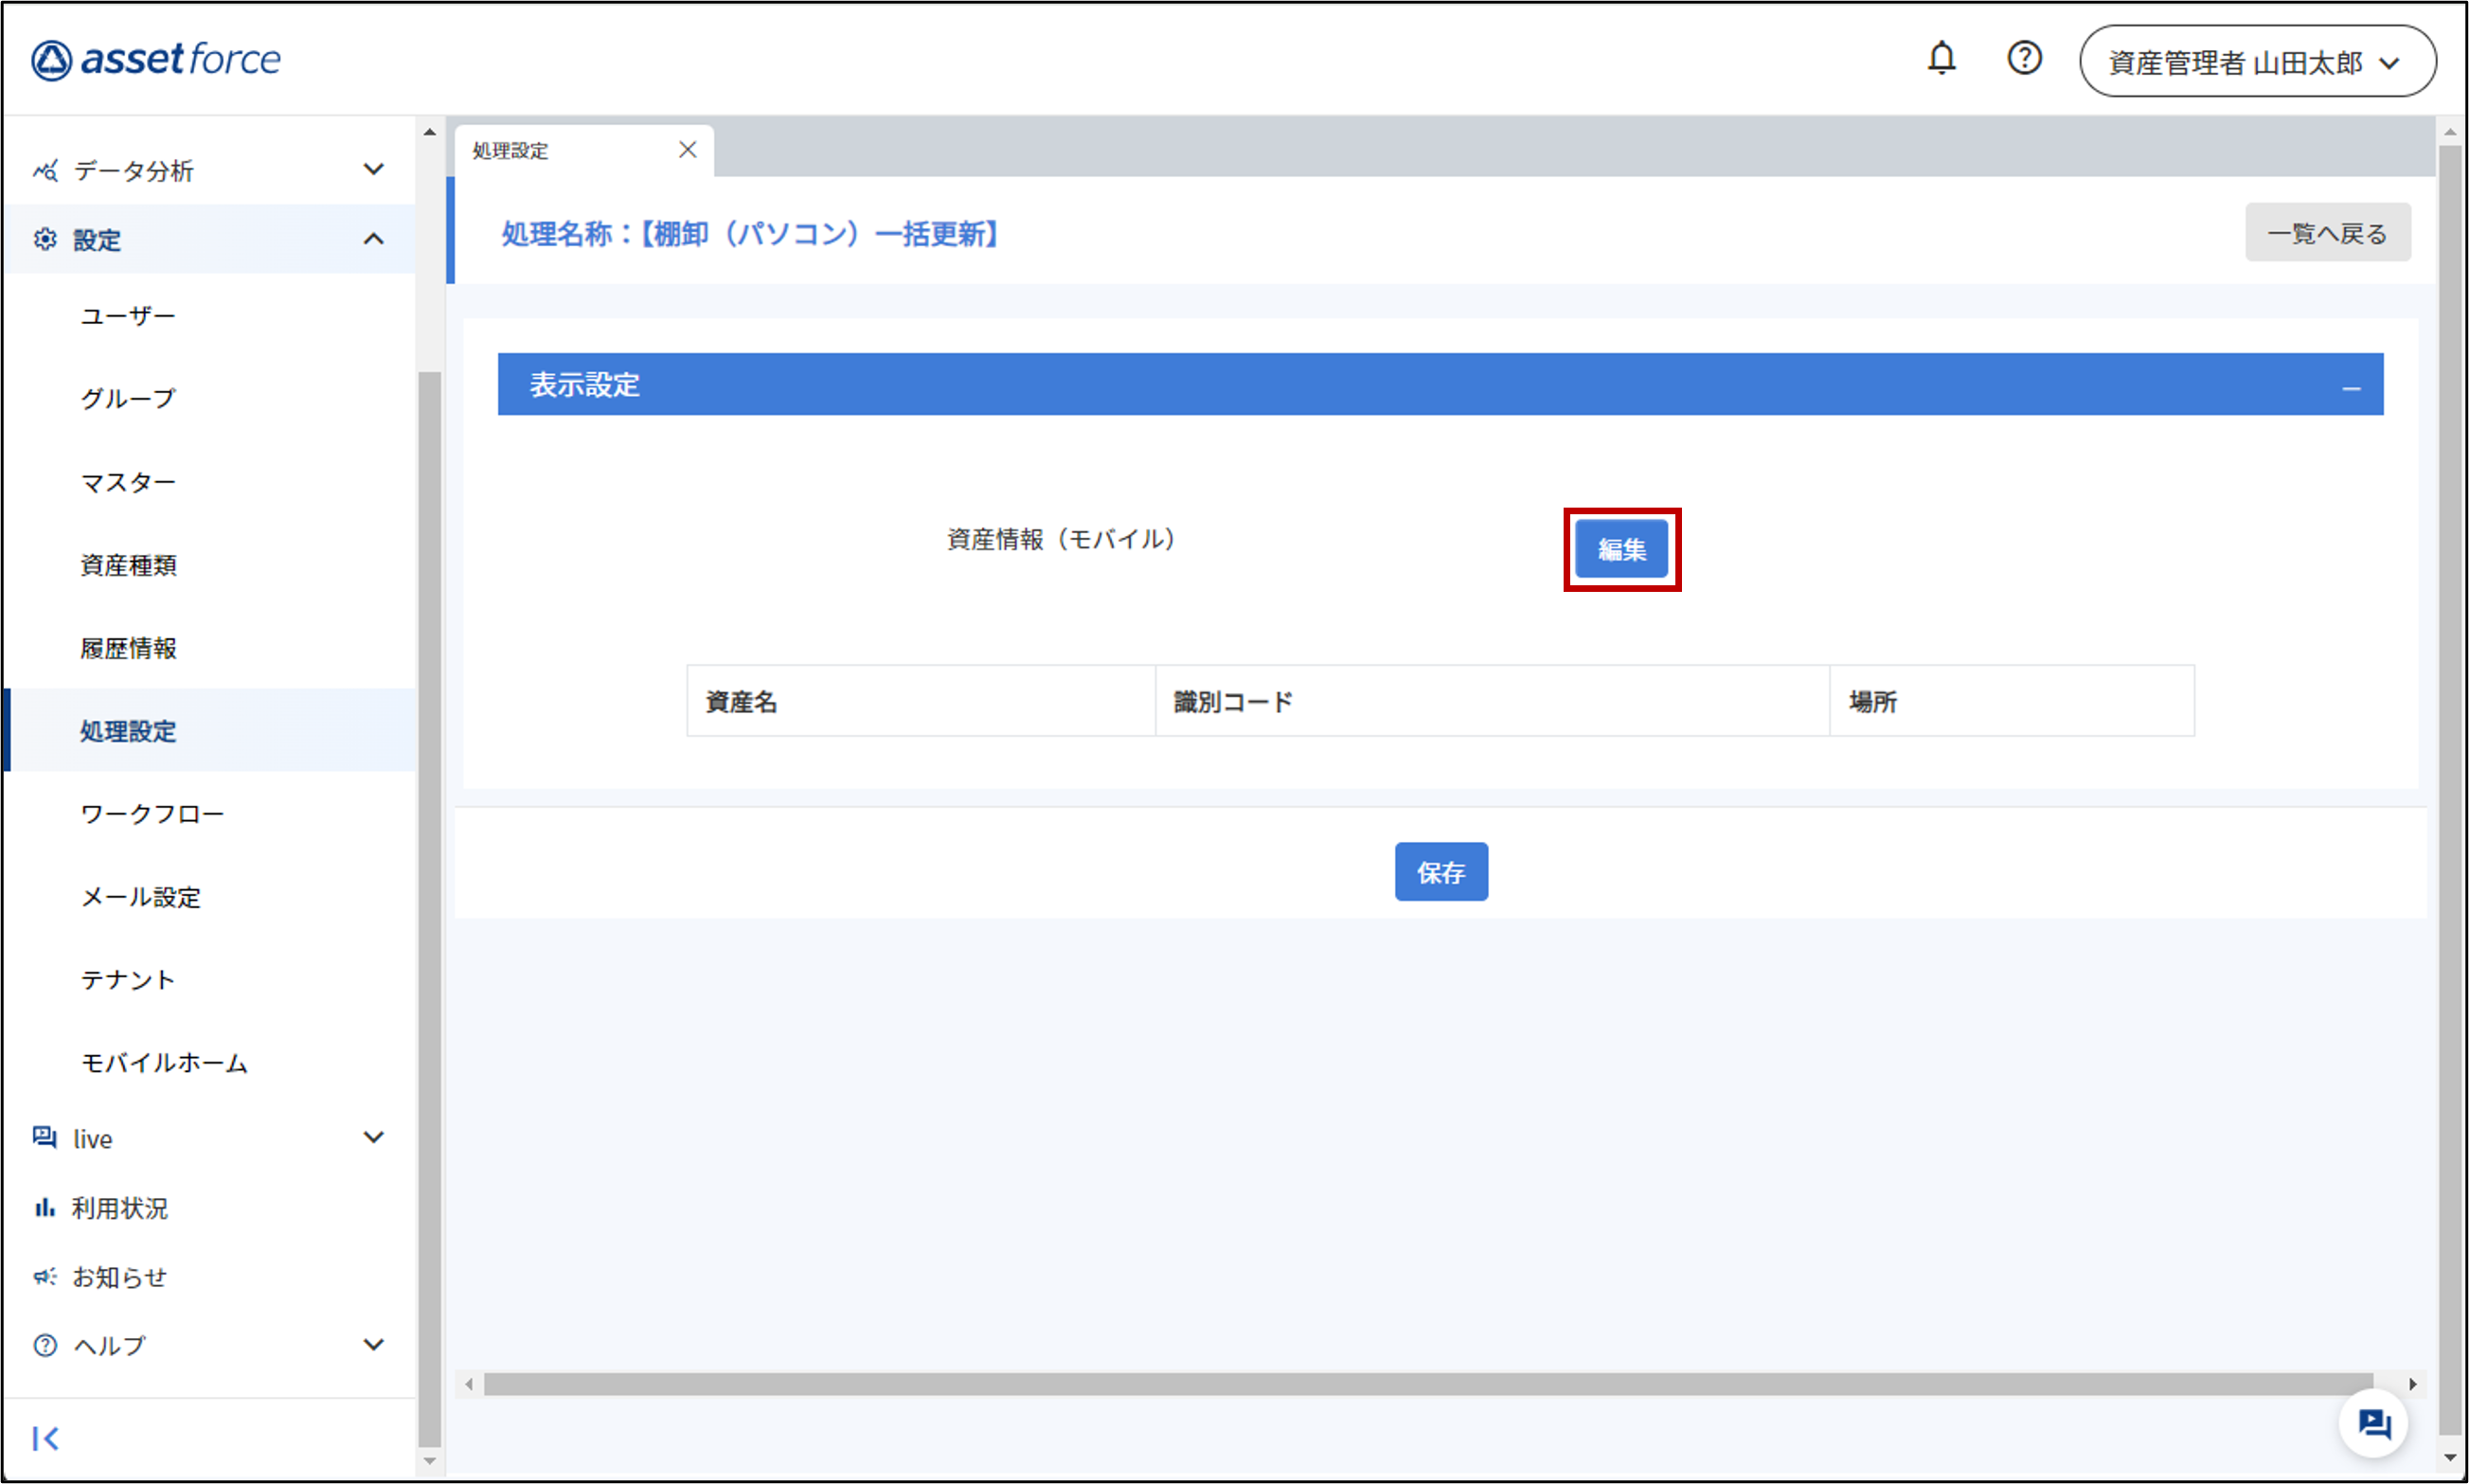Screen dimensions: 2469x1484
Task: Click the 資産情報（モバイル） label
Action: click(x=1061, y=539)
